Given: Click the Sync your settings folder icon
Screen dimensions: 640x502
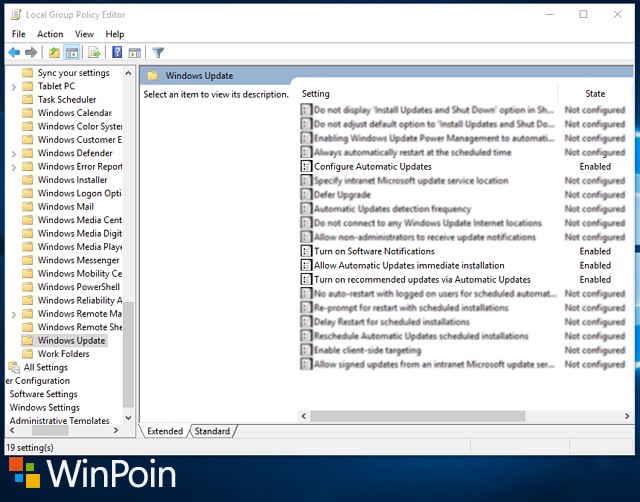Looking at the screenshot, I should (27, 73).
